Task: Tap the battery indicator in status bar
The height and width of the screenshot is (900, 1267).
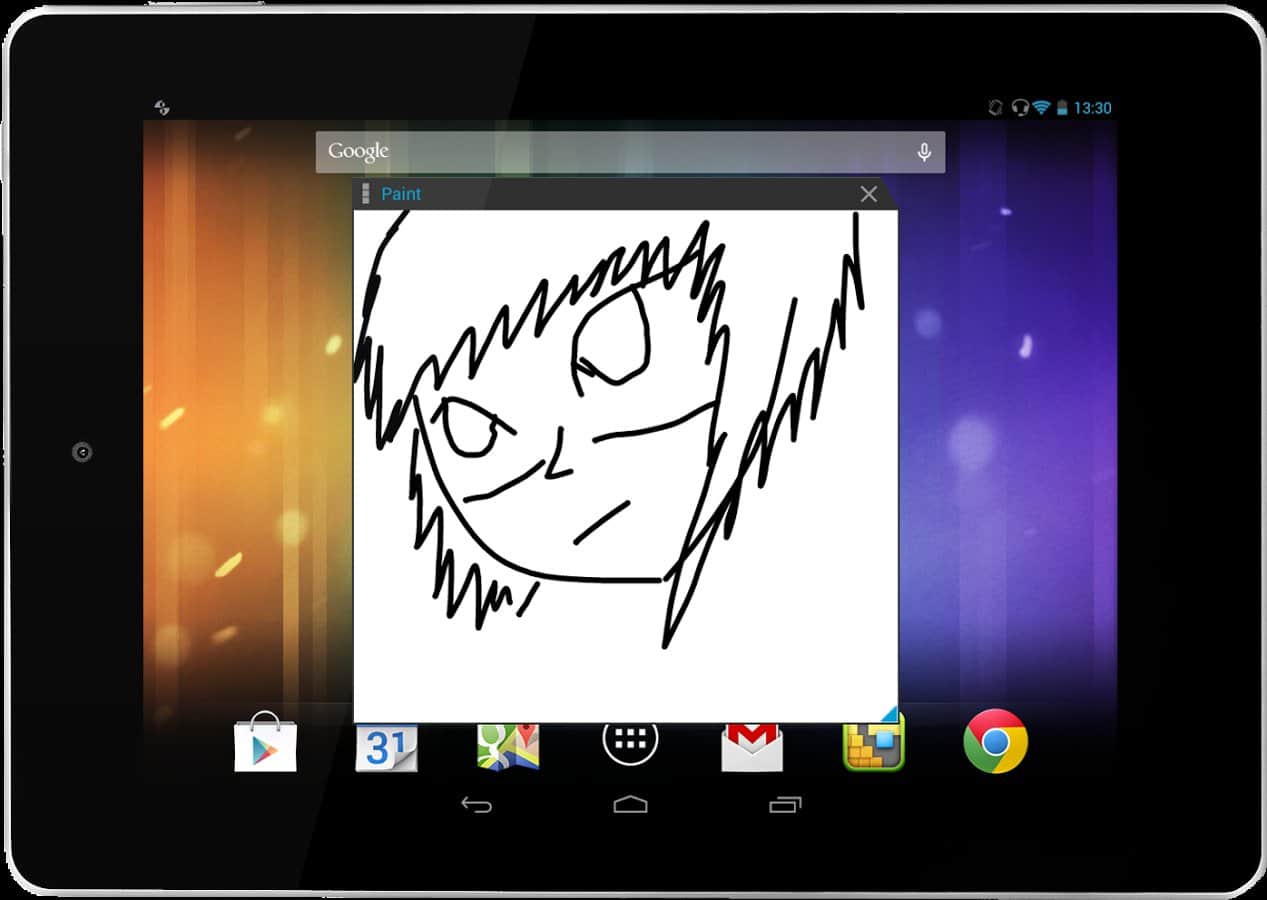Action: [x=1062, y=108]
